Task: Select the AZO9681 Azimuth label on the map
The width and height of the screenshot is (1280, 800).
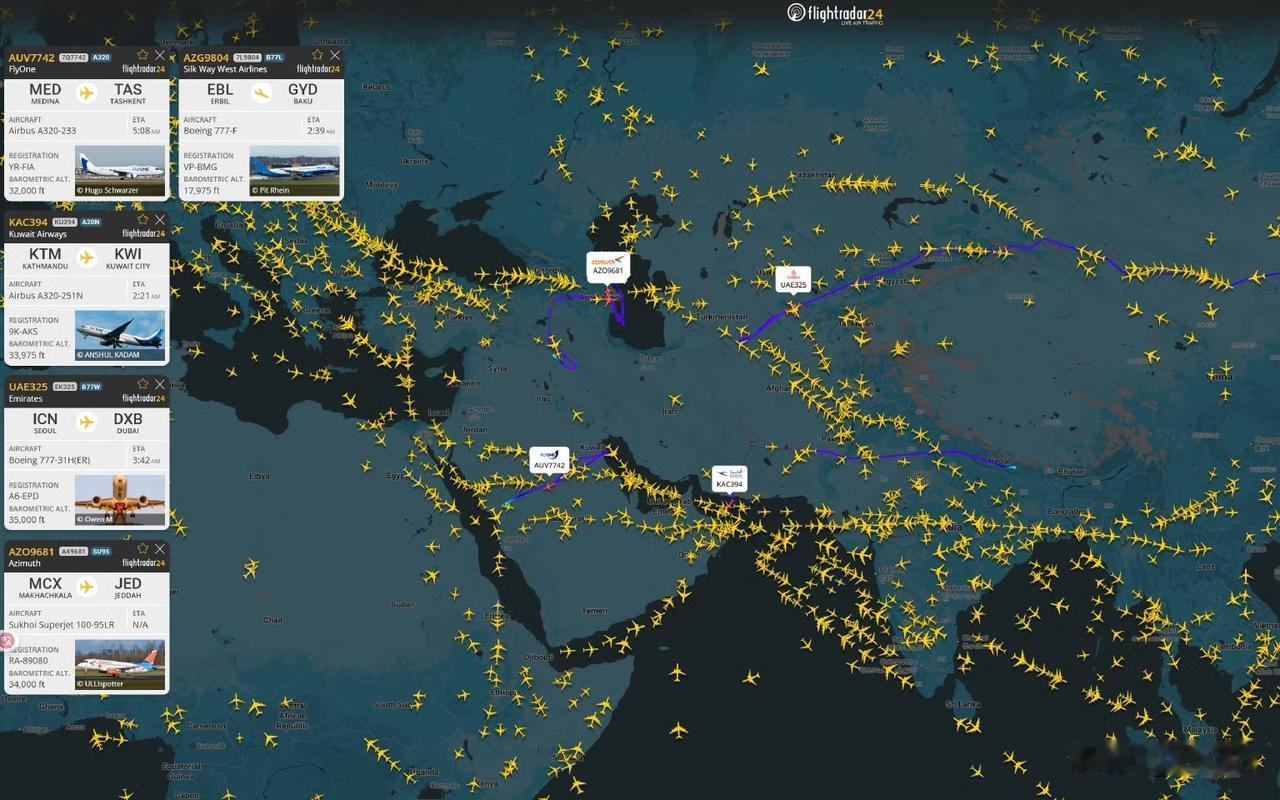Action: pos(608,267)
